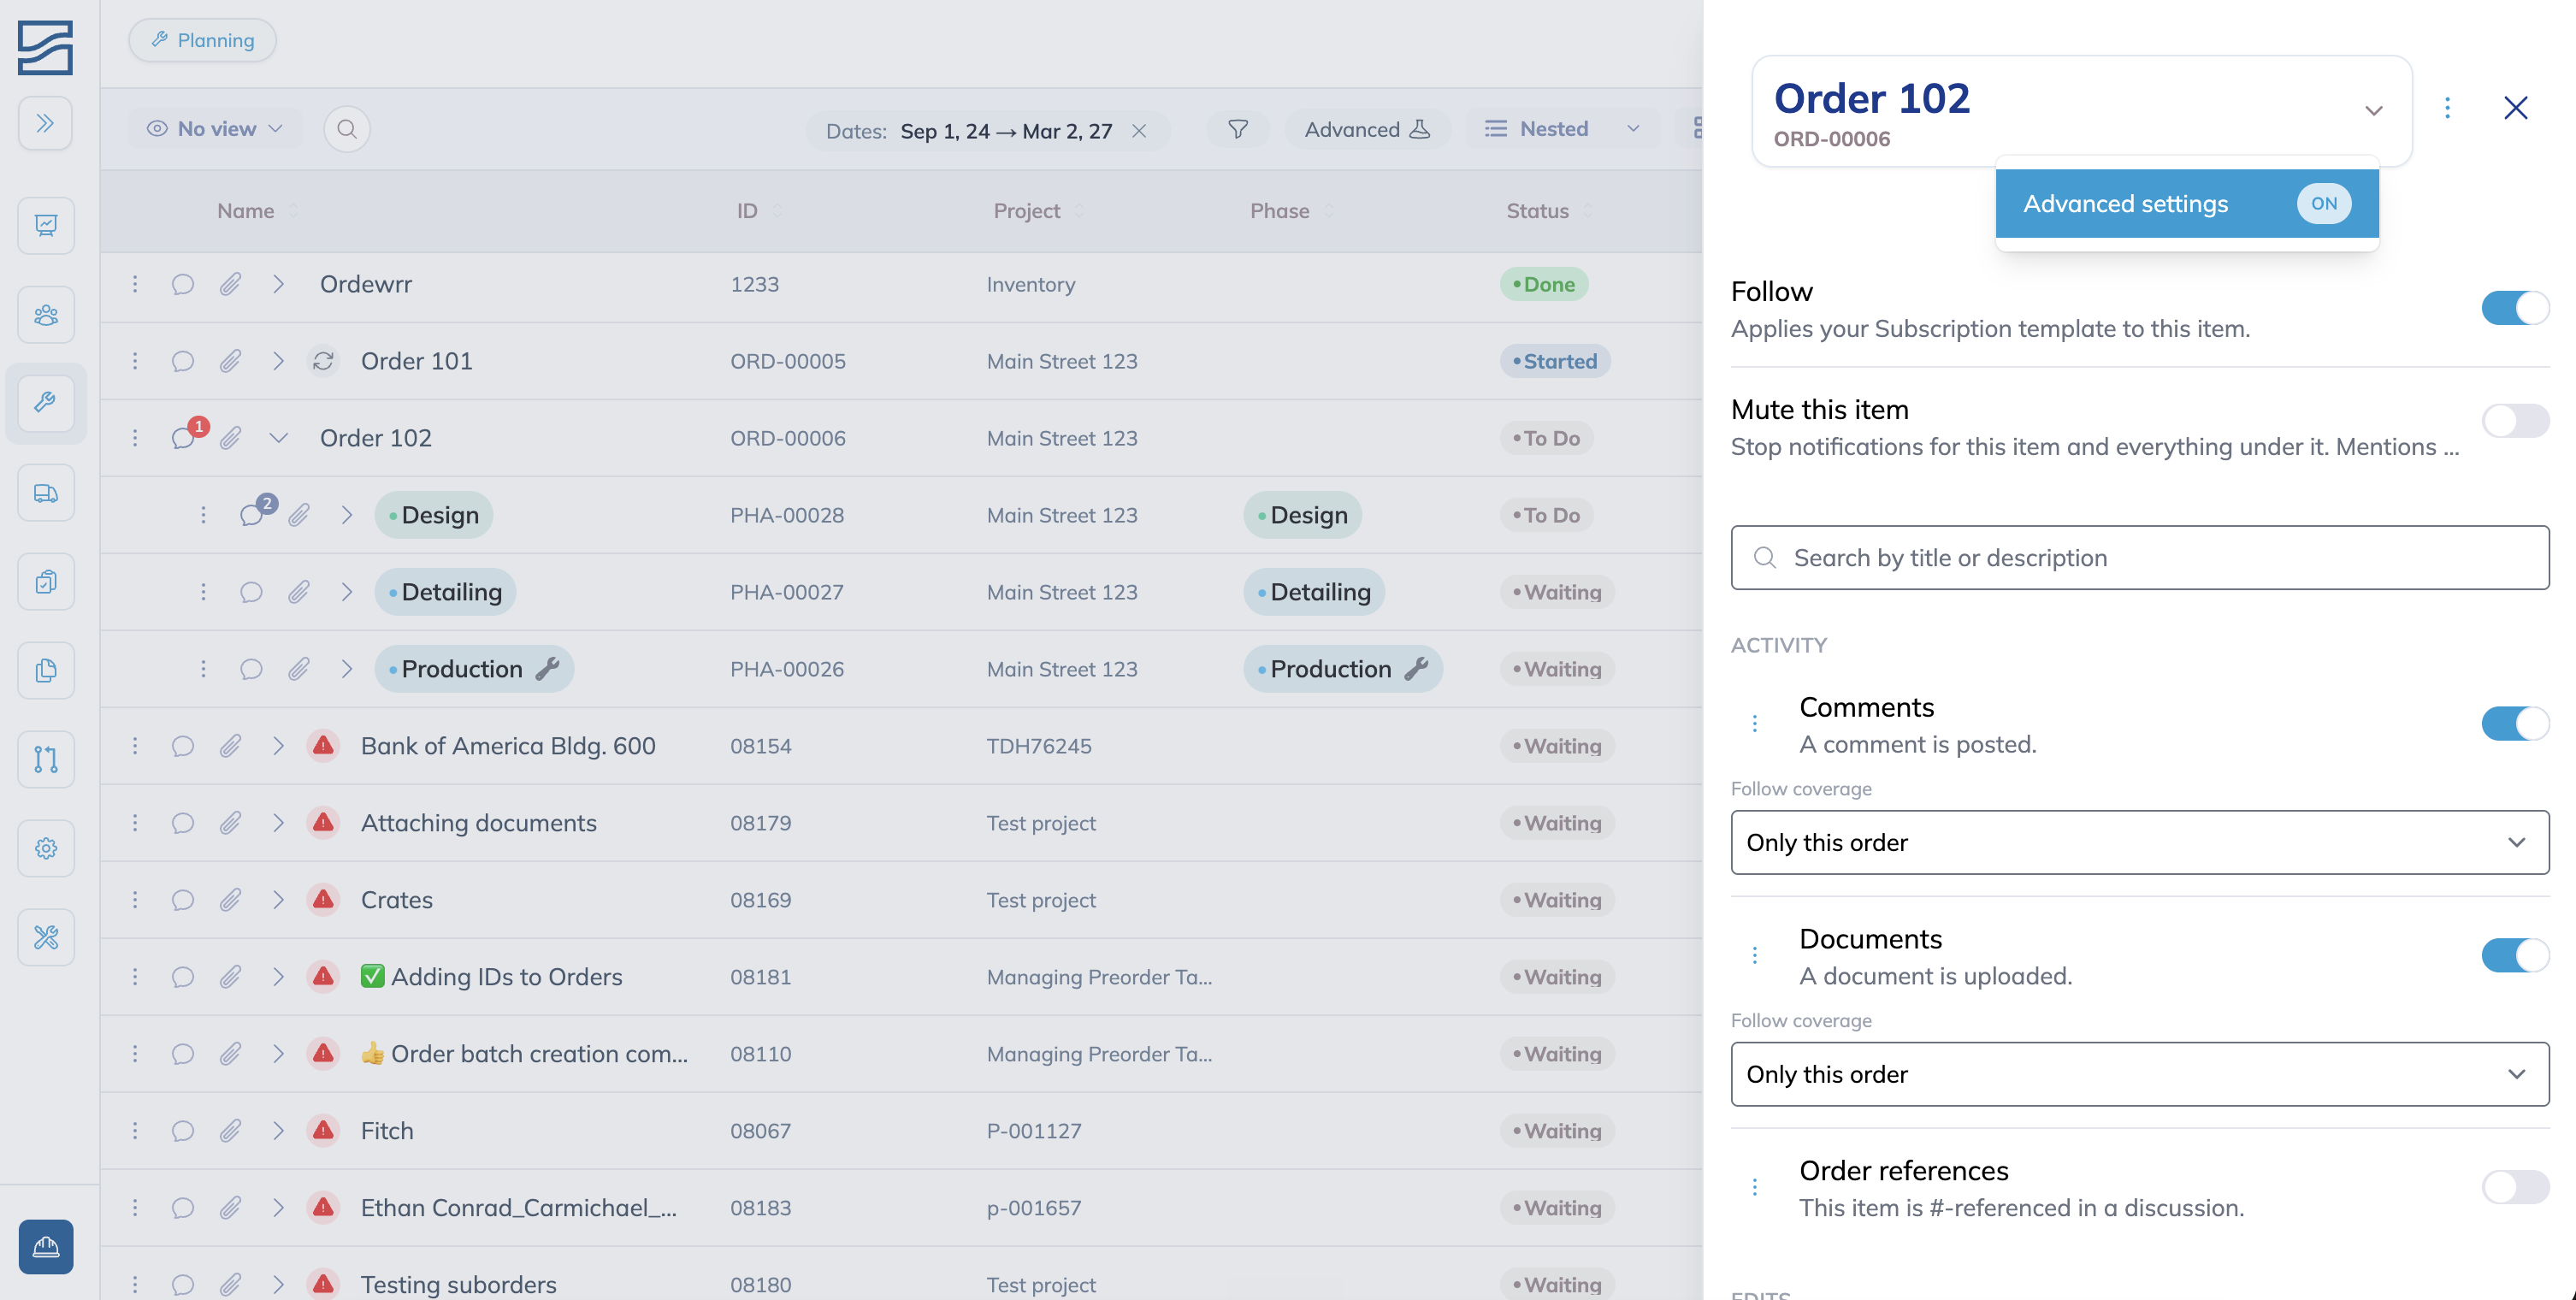
Task: Open the crossed tools sidebar icon
Action: point(45,937)
